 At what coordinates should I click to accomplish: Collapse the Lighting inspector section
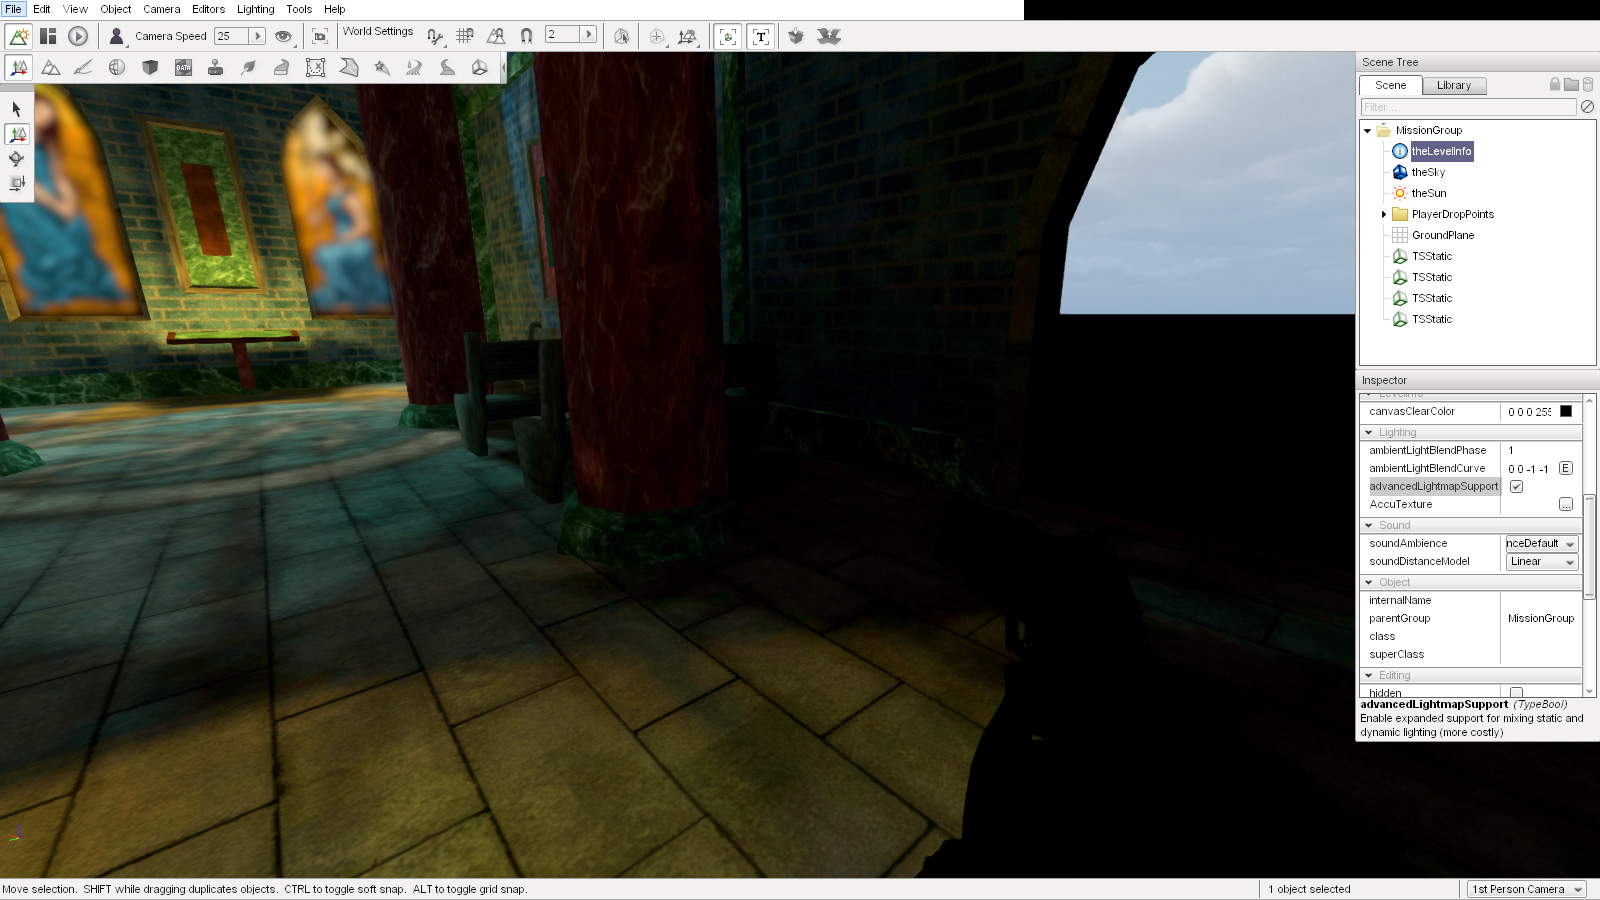1368,433
